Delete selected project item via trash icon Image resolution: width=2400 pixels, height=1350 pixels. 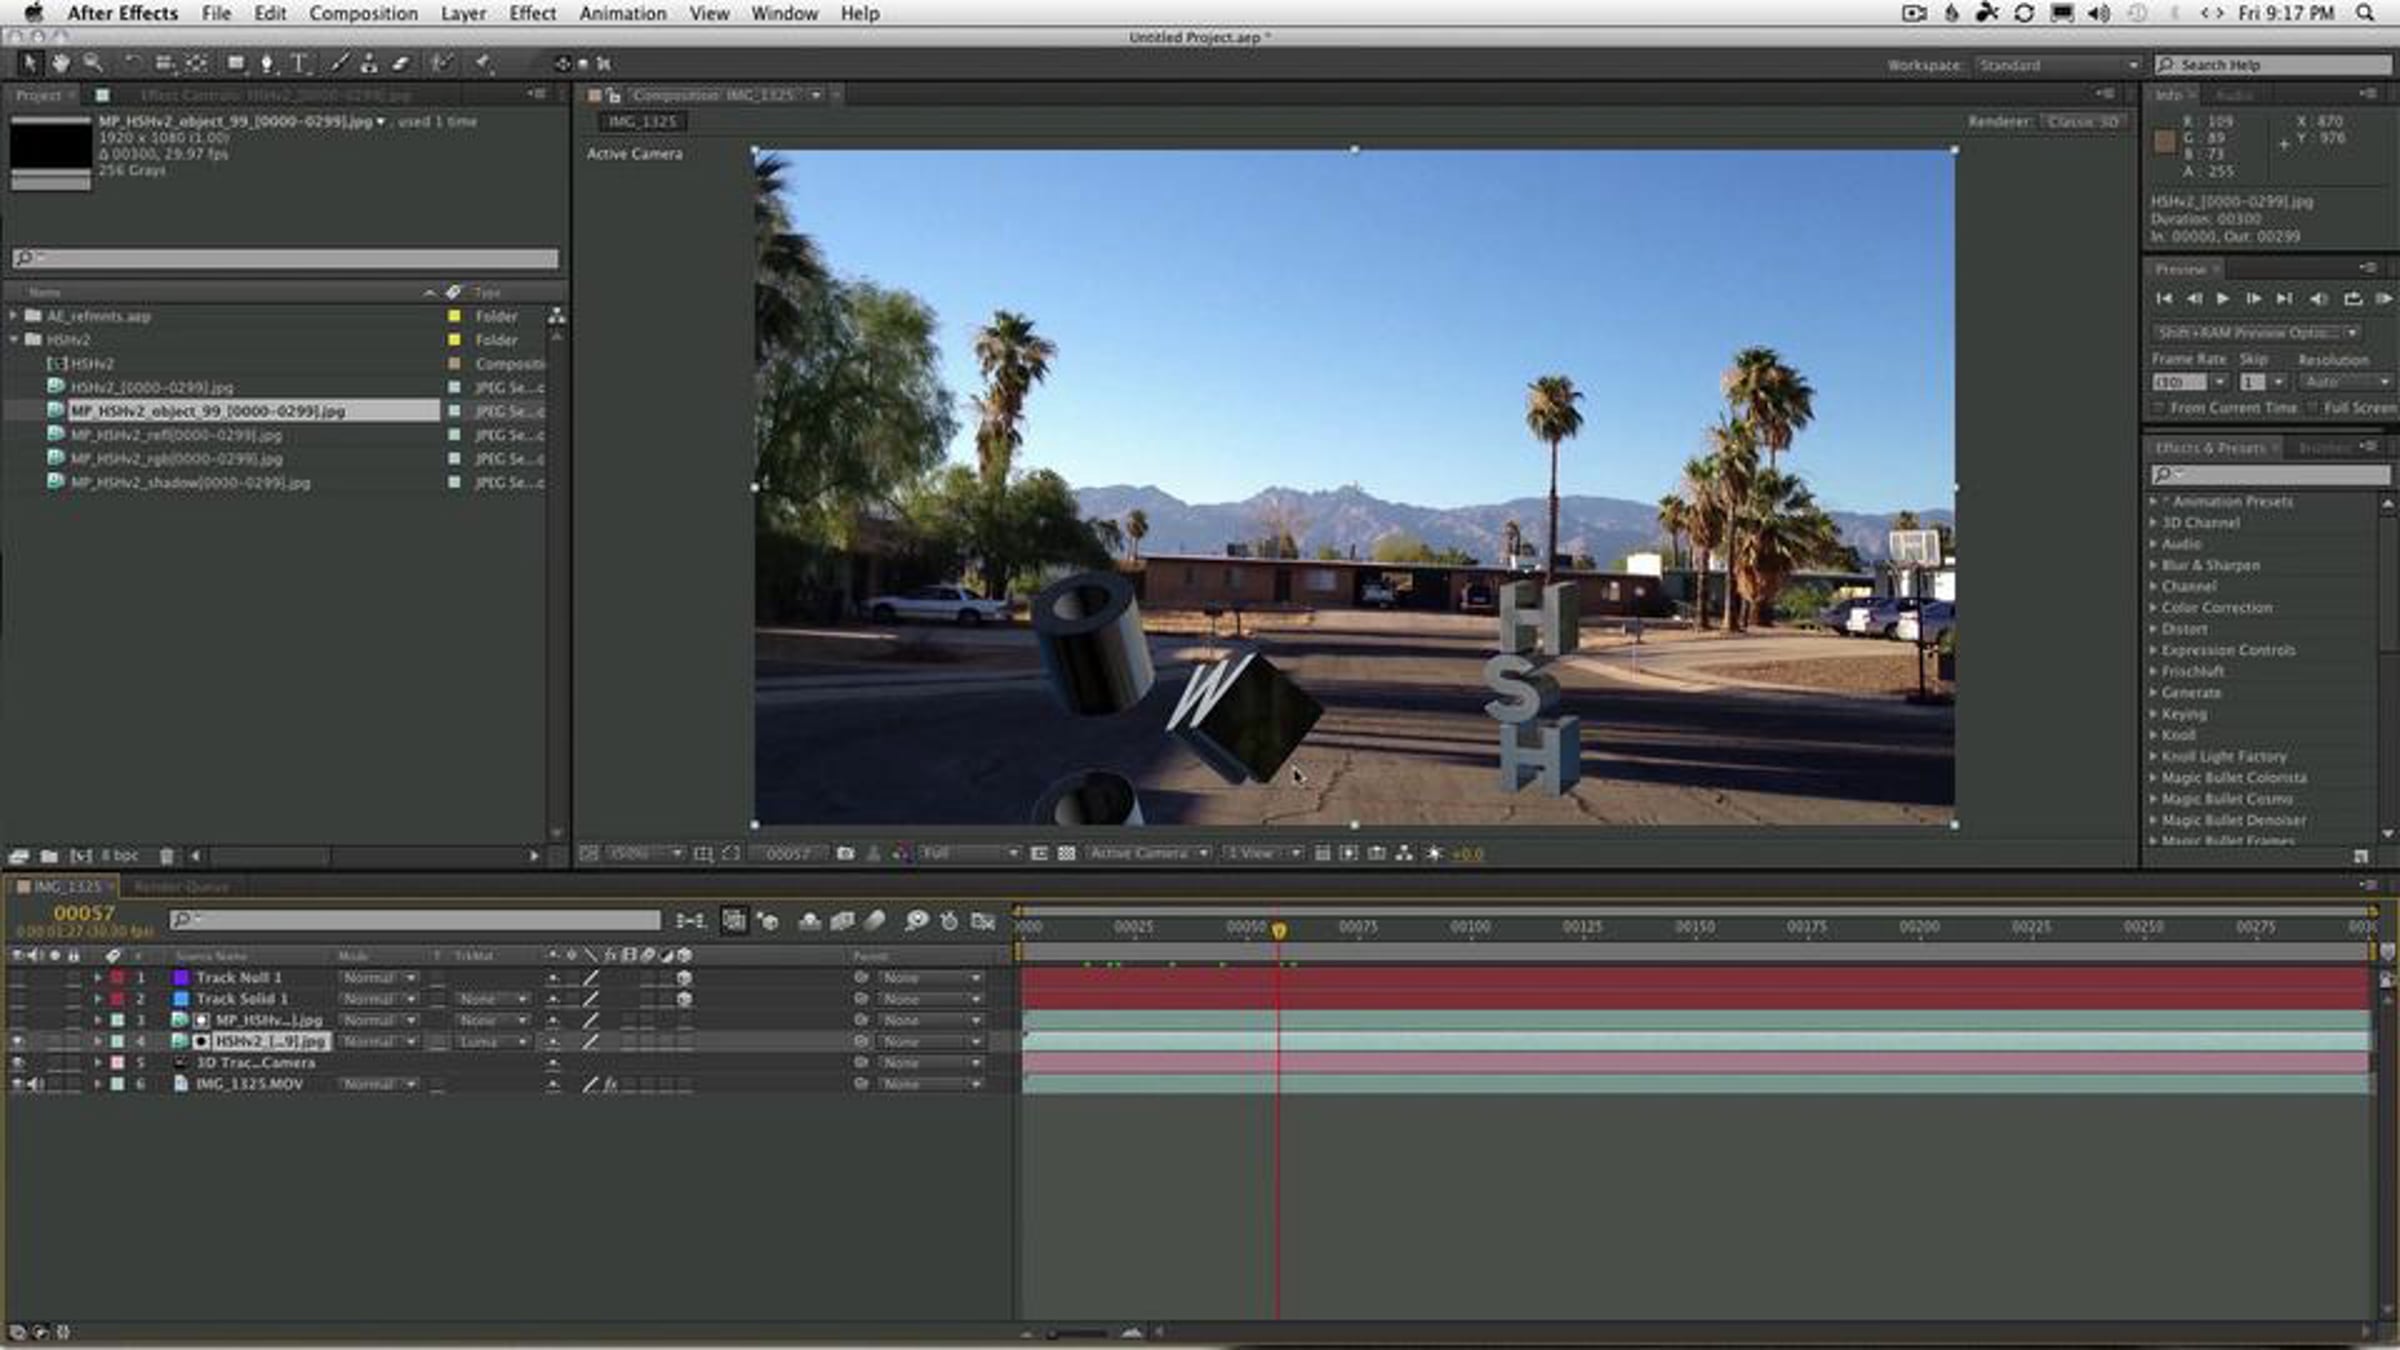point(167,856)
